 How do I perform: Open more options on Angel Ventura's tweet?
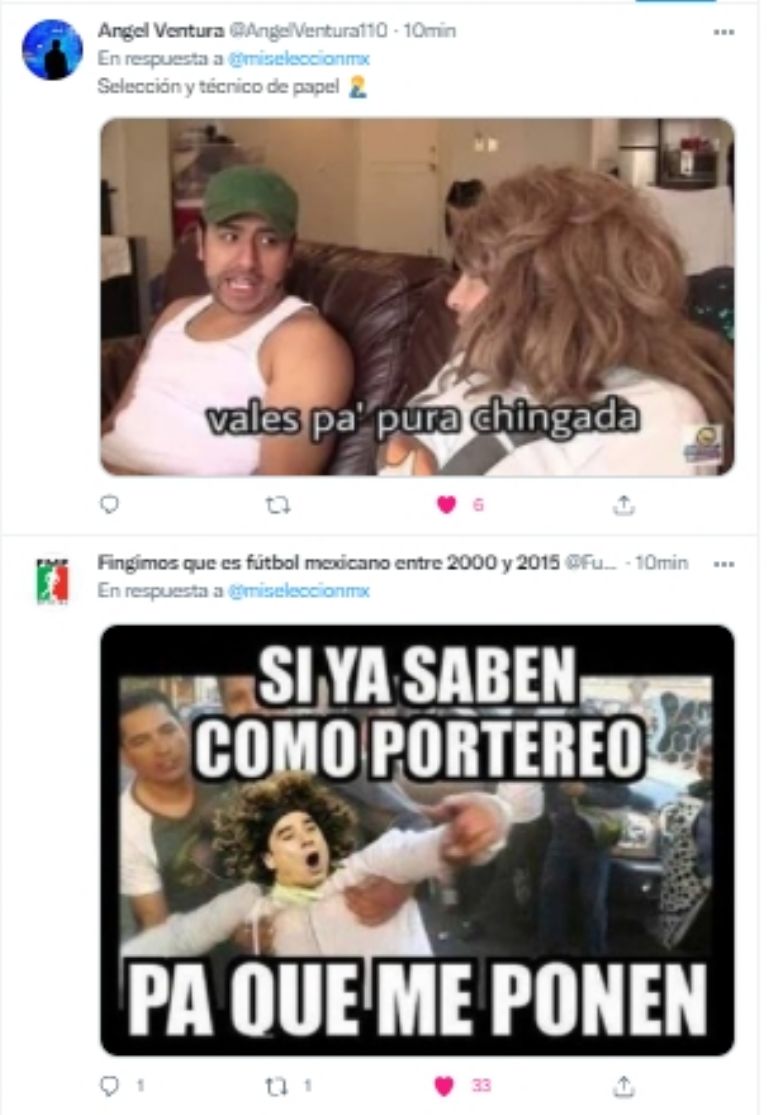pos(723,32)
